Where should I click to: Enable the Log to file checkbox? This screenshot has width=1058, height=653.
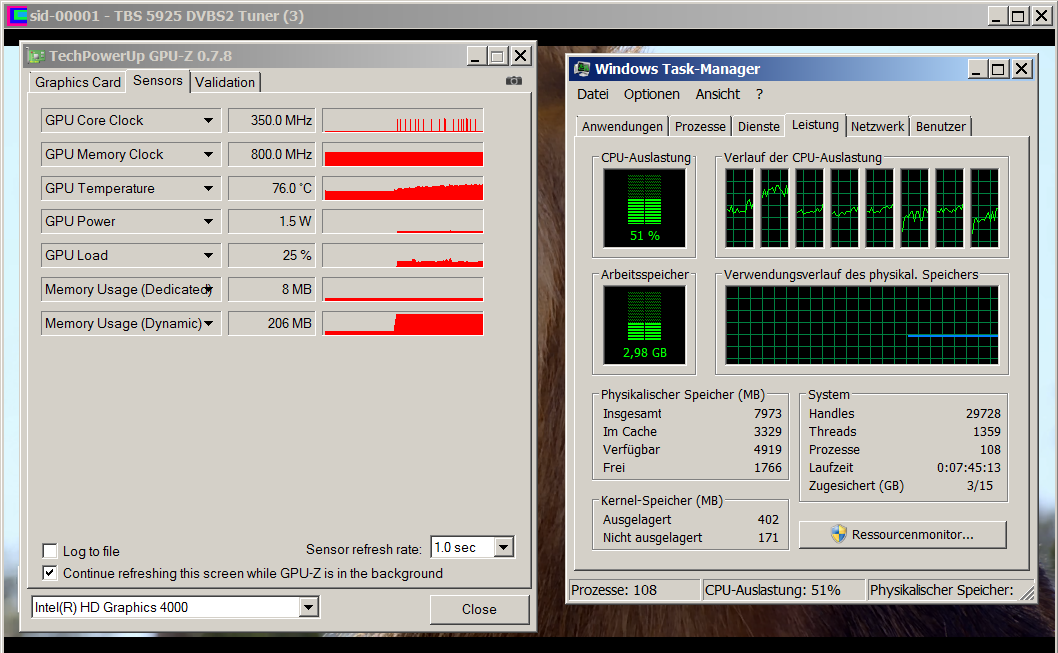click(x=50, y=551)
